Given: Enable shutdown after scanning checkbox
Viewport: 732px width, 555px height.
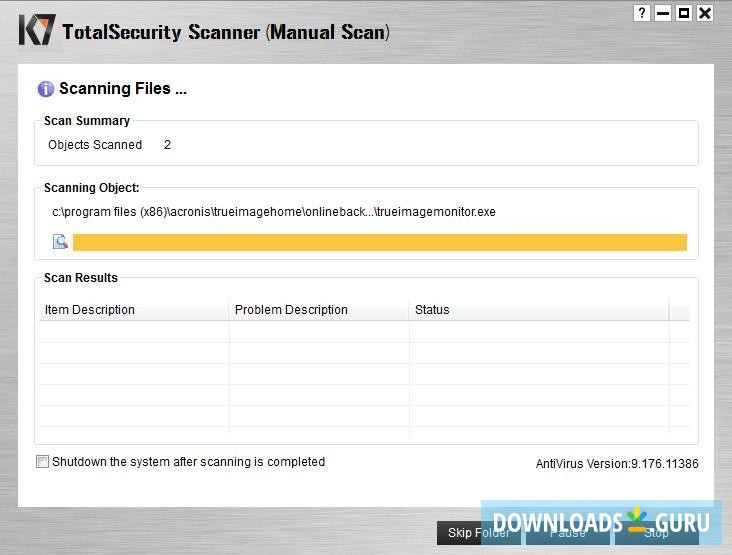Looking at the screenshot, I should (42, 462).
